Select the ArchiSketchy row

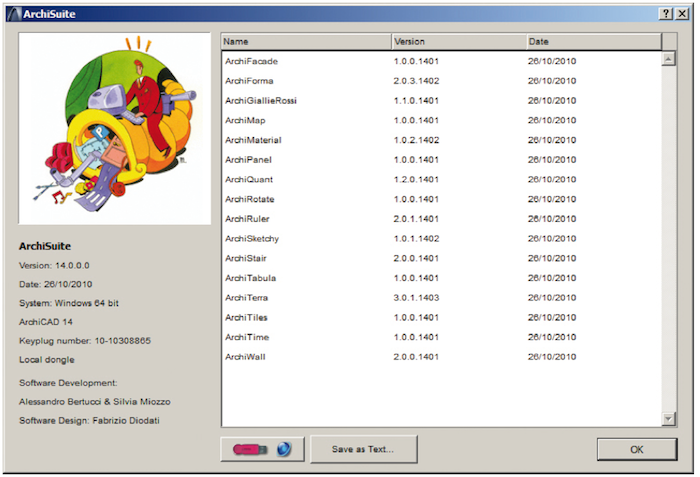click(x=441, y=238)
